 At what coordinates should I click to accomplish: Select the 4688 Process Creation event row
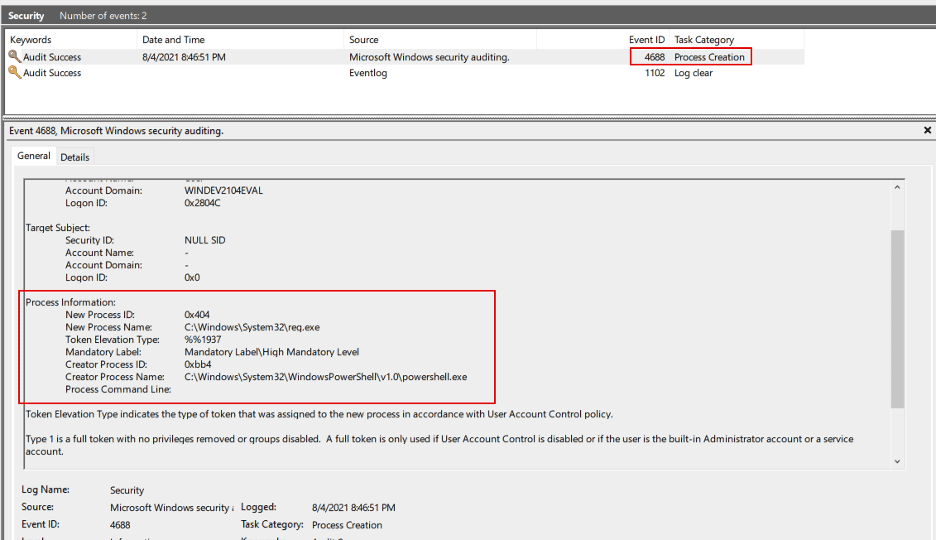(x=405, y=57)
